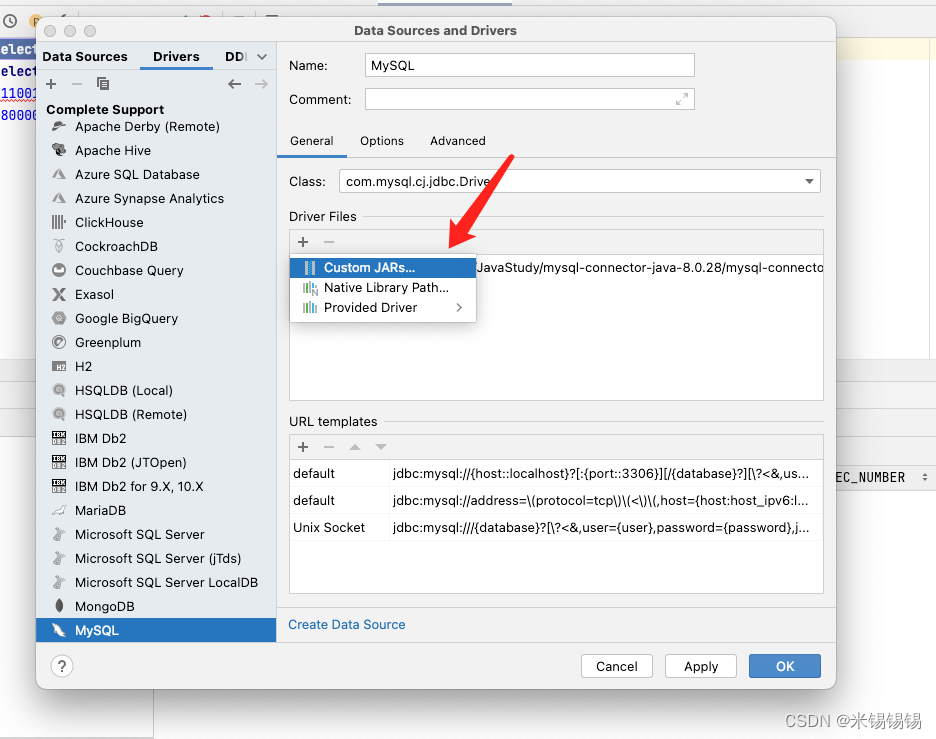
Task: Select Exasol driver
Action: point(156,294)
